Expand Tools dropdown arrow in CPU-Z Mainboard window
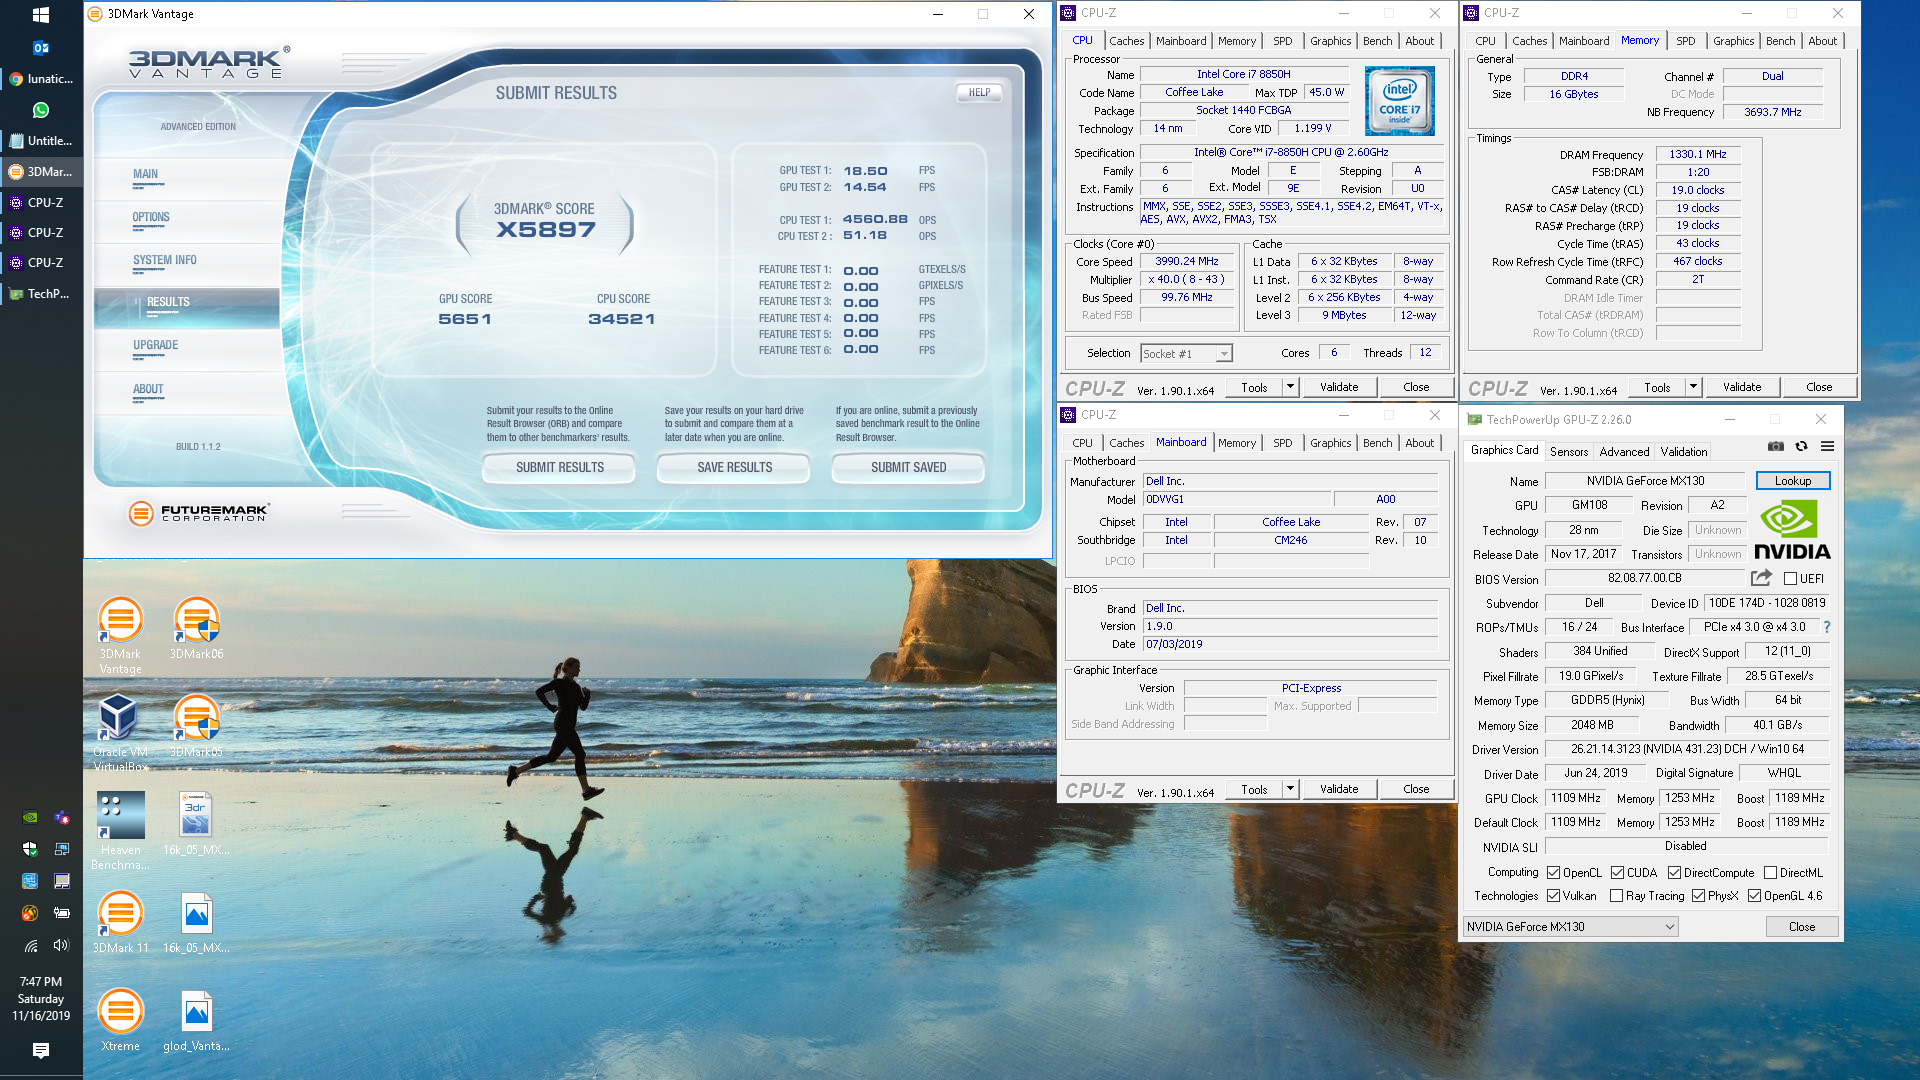Viewport: 1920px width, 1080px height. click(1290, 789)
